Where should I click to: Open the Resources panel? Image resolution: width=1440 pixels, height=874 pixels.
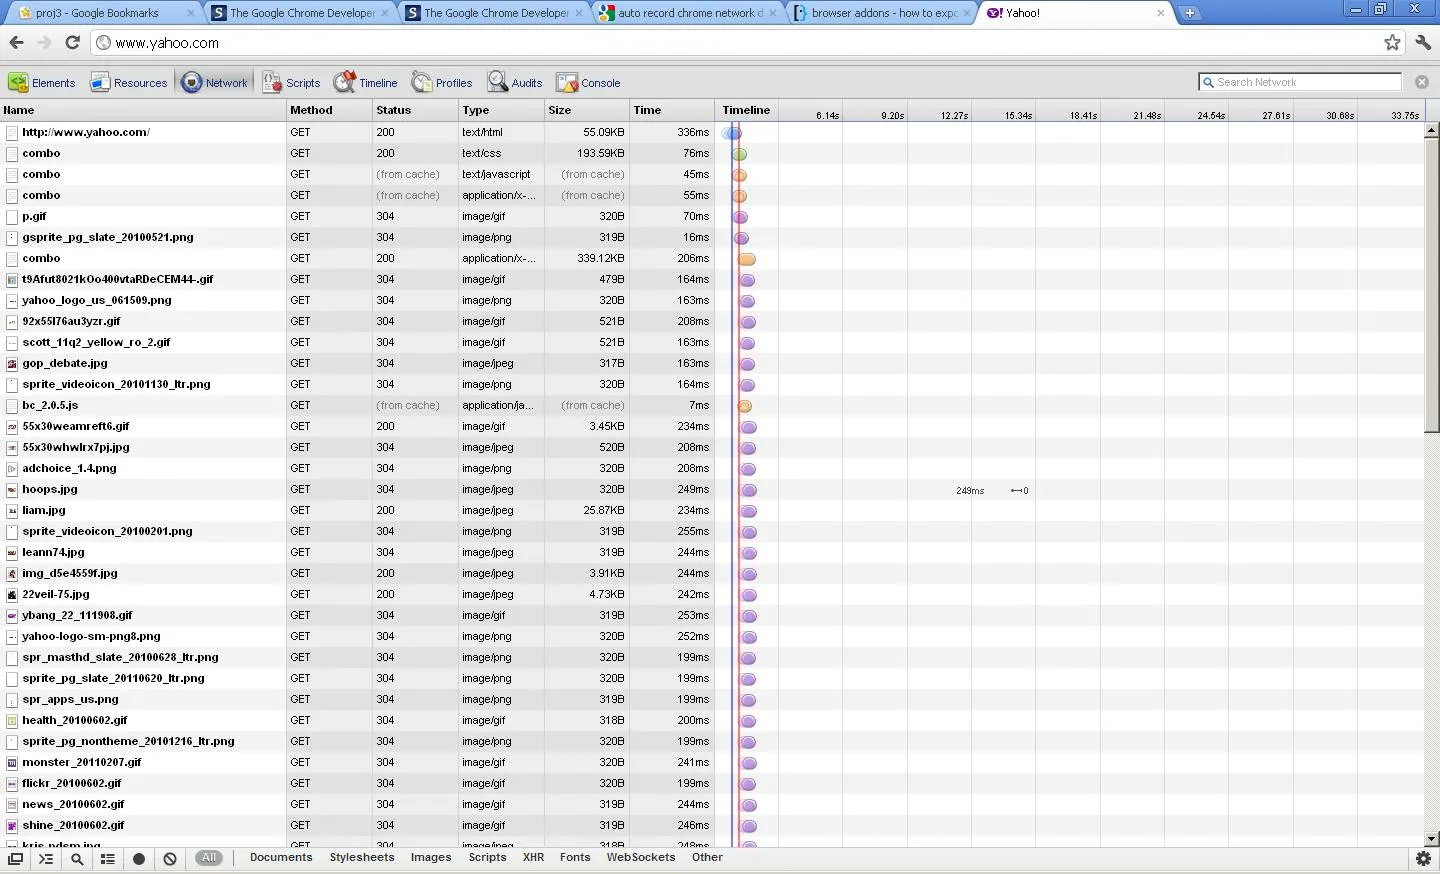pyautogui.click(x=129, y=83)
